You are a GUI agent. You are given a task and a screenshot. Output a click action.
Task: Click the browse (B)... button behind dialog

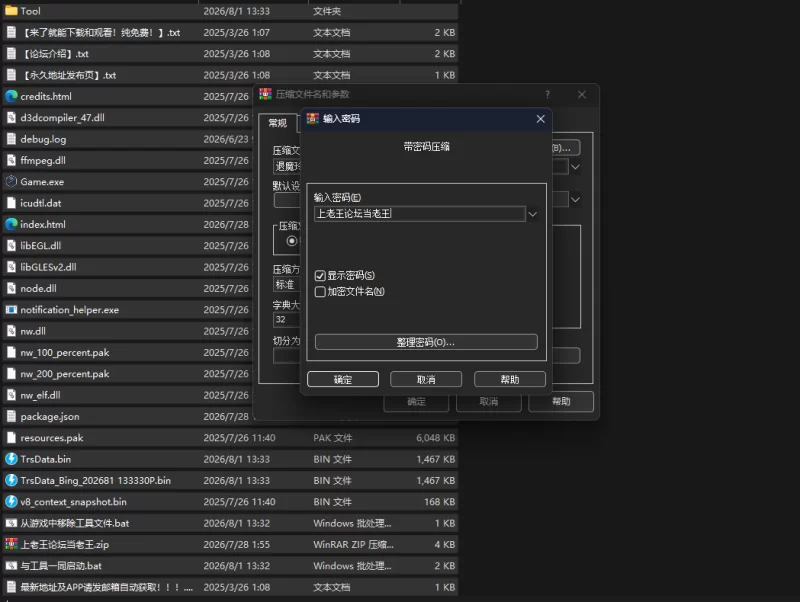[x=565, y=148]
